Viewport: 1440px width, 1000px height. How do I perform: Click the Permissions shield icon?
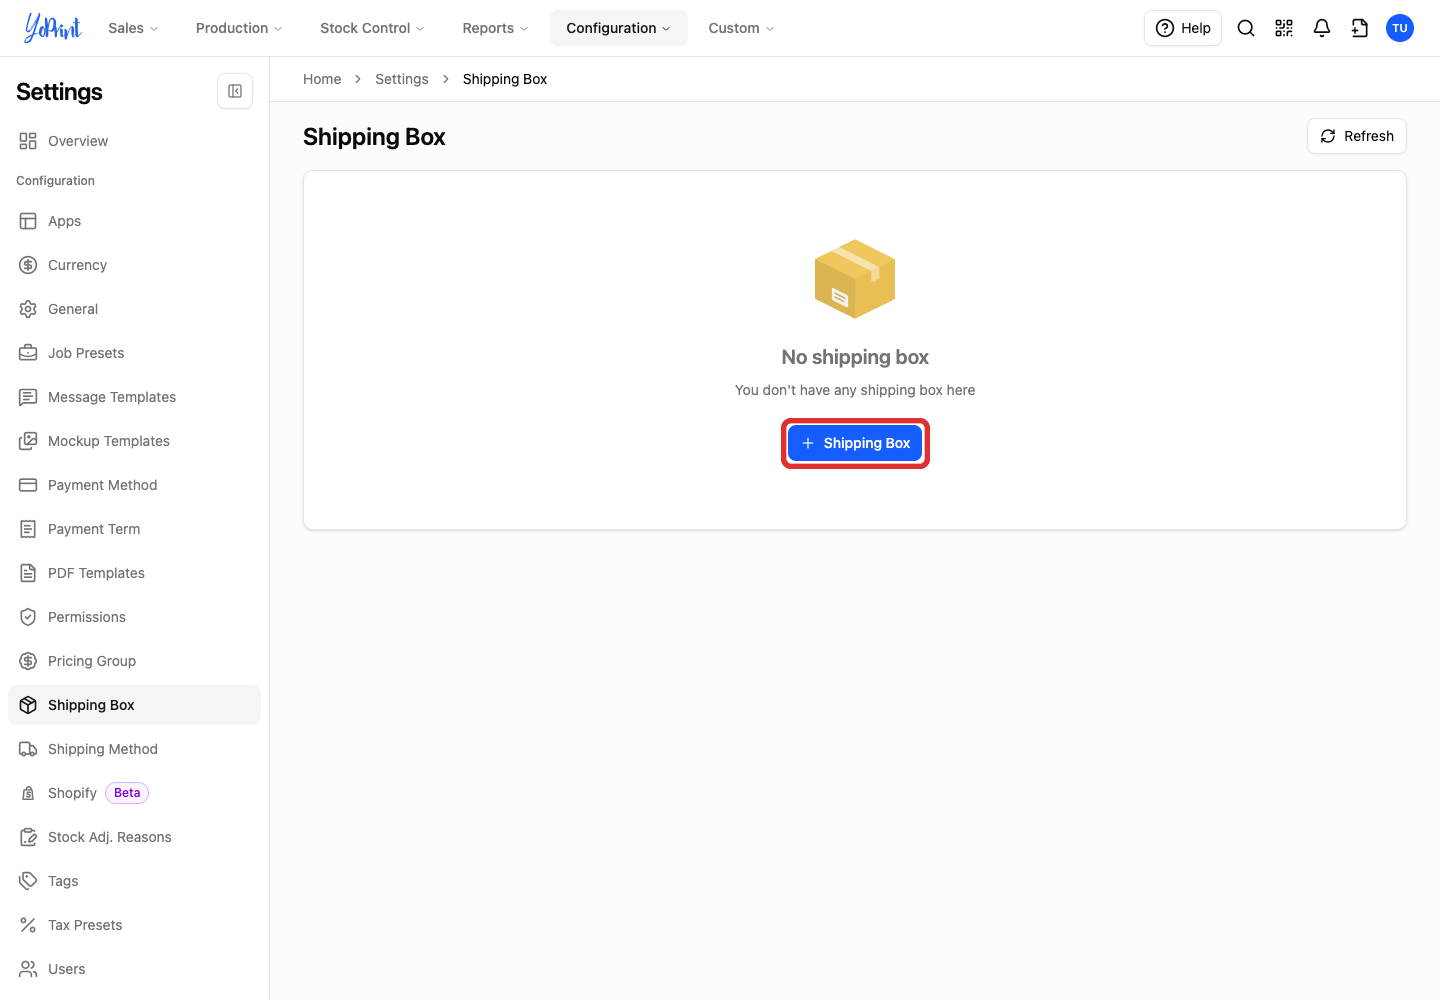point(28,617)
